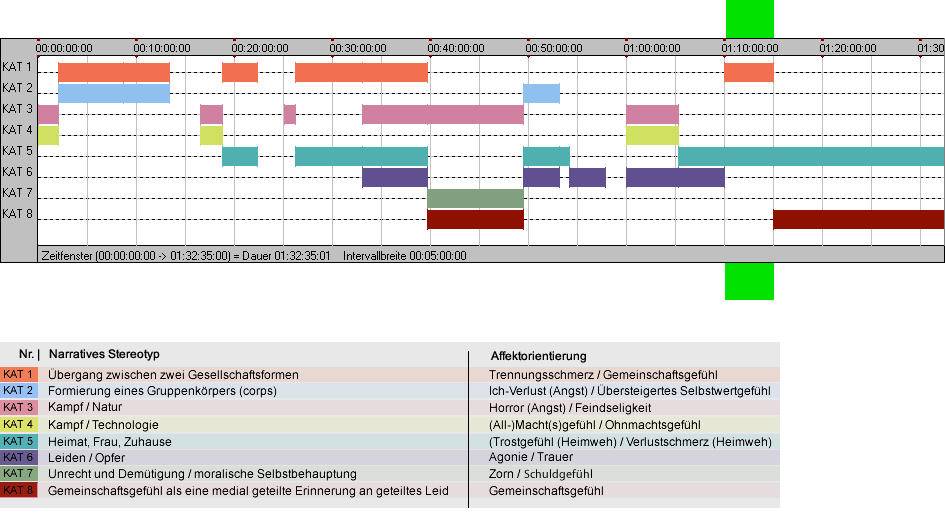The width and height of the screenshot is (945, 530).
Task: Select the dark red KAT 8 segment past 01:20:00:00
Action: tap(859, 219)
